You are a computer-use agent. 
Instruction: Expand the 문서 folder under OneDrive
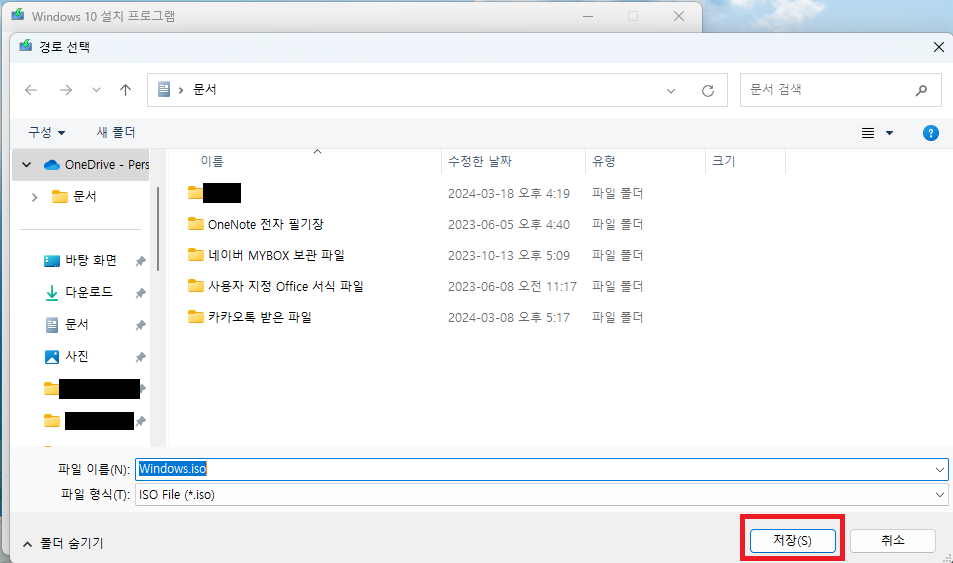(x=35, y=196)
